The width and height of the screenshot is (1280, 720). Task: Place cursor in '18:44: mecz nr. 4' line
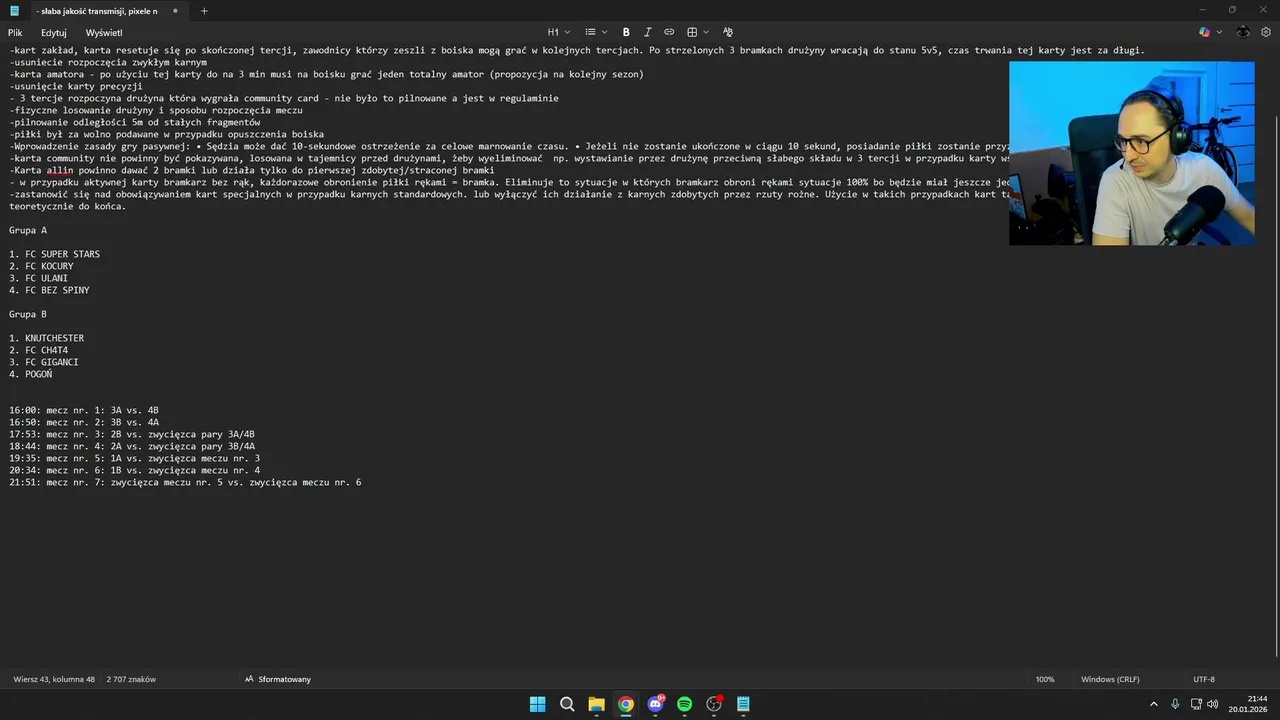(x=132, y=446)
